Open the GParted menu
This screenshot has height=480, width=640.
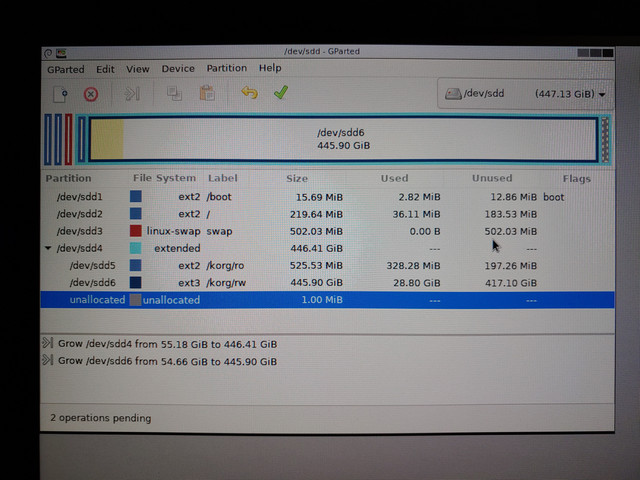pos(66,69)
